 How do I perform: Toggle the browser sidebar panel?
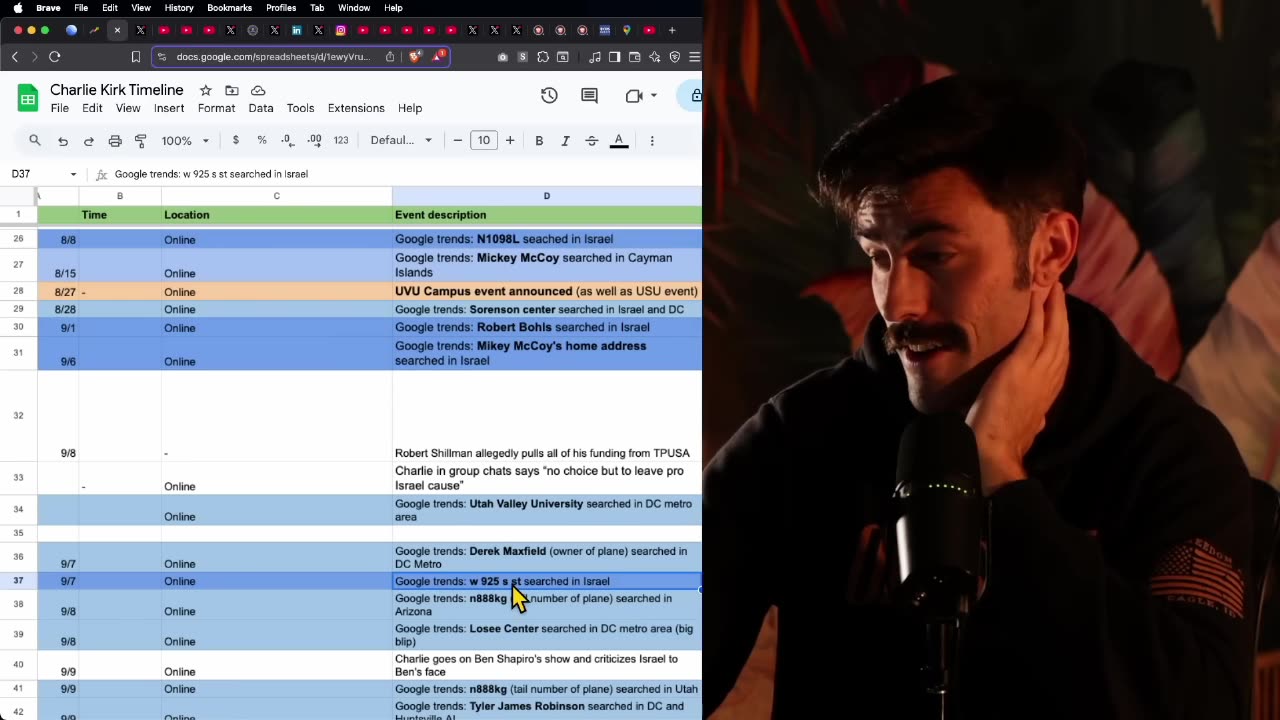pos(614,57)
